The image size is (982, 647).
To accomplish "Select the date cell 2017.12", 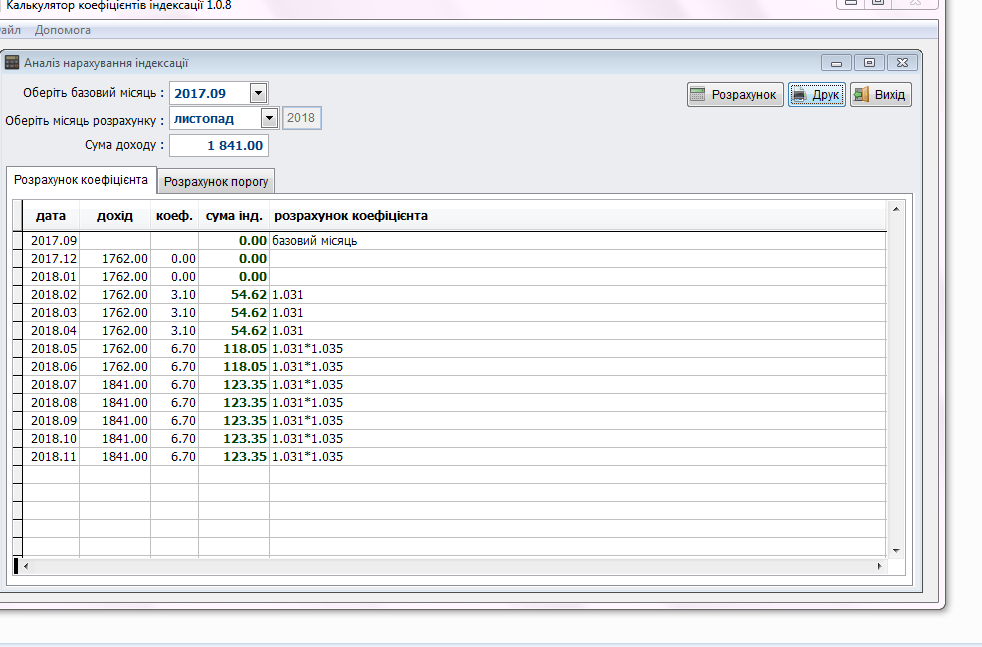I will click(x=51, y=259).
